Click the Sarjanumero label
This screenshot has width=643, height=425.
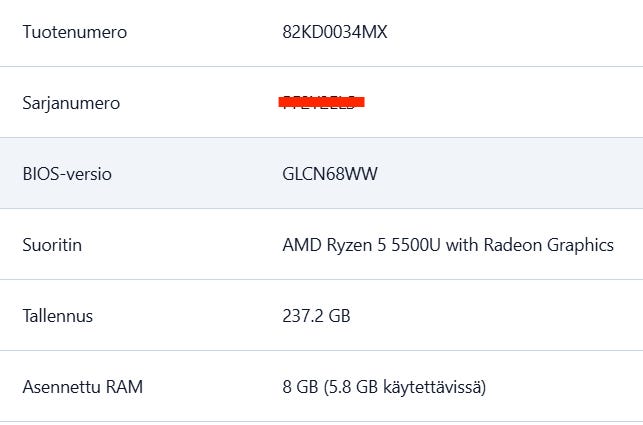[x=70, y=103]
